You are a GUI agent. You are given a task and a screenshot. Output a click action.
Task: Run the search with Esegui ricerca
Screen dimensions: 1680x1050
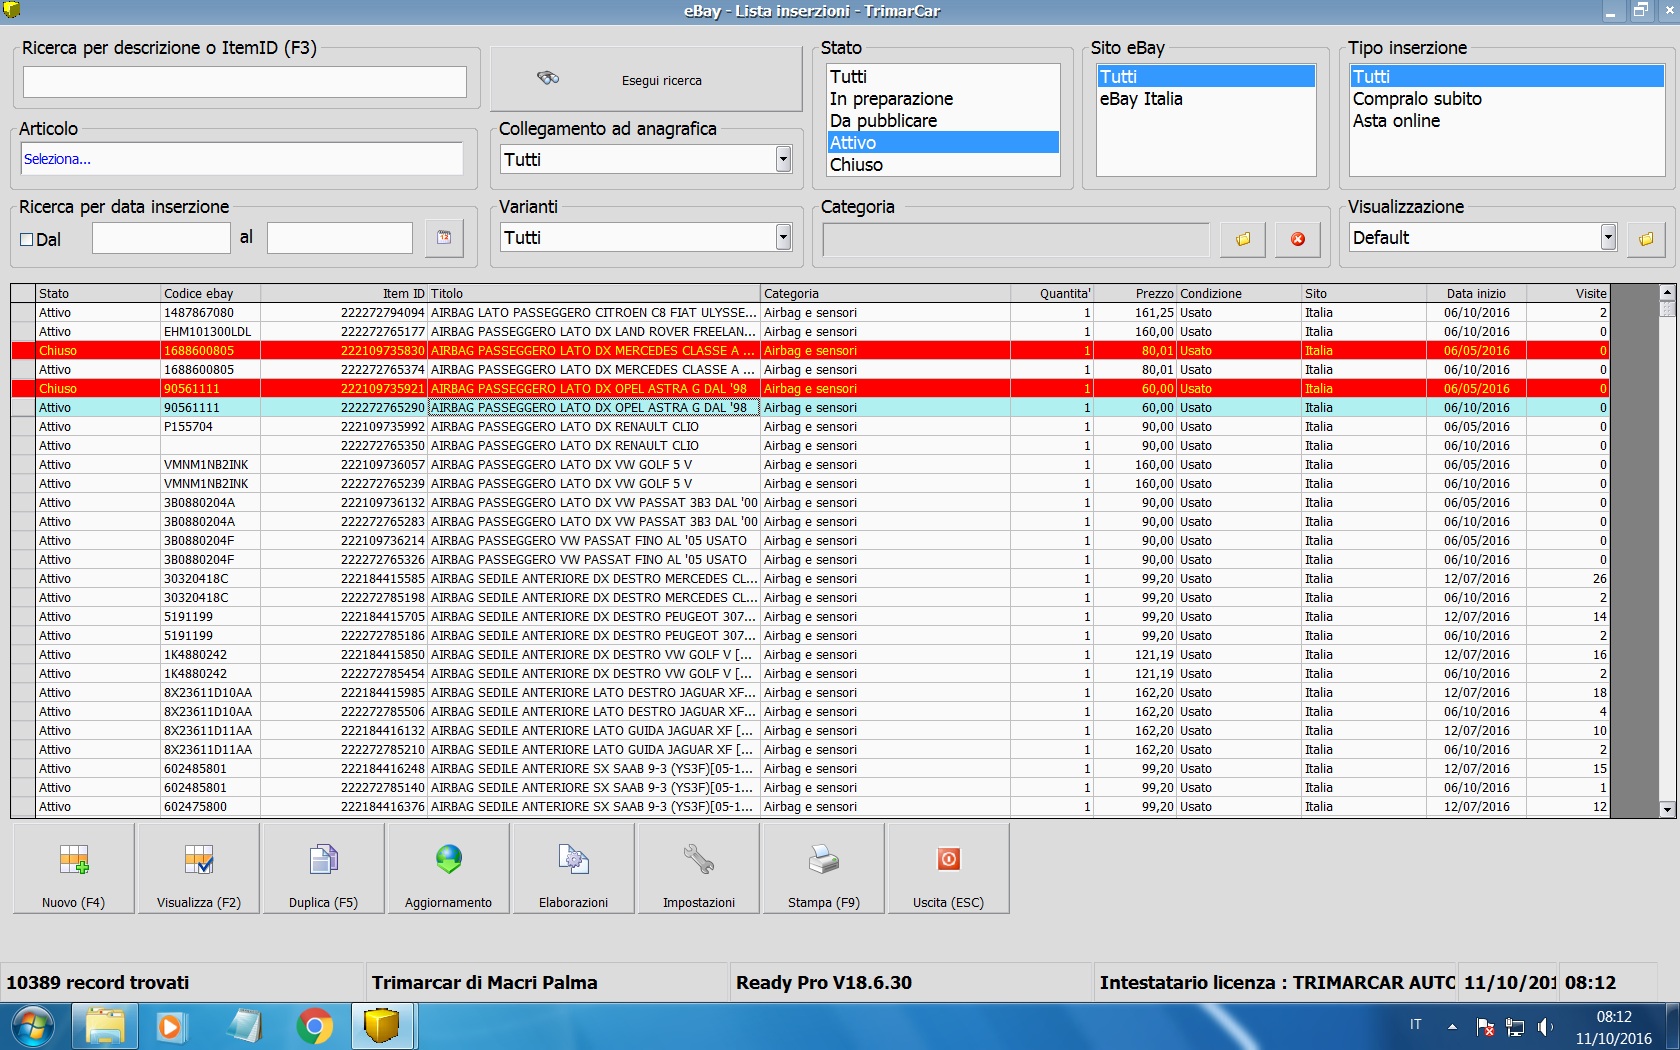[646, 80]
